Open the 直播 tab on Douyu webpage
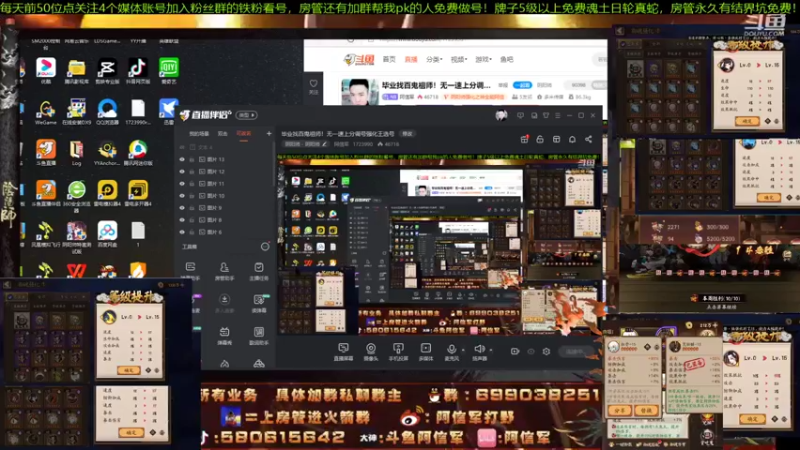800x450 pixels. pyautogui.click(x=411, y=60)
